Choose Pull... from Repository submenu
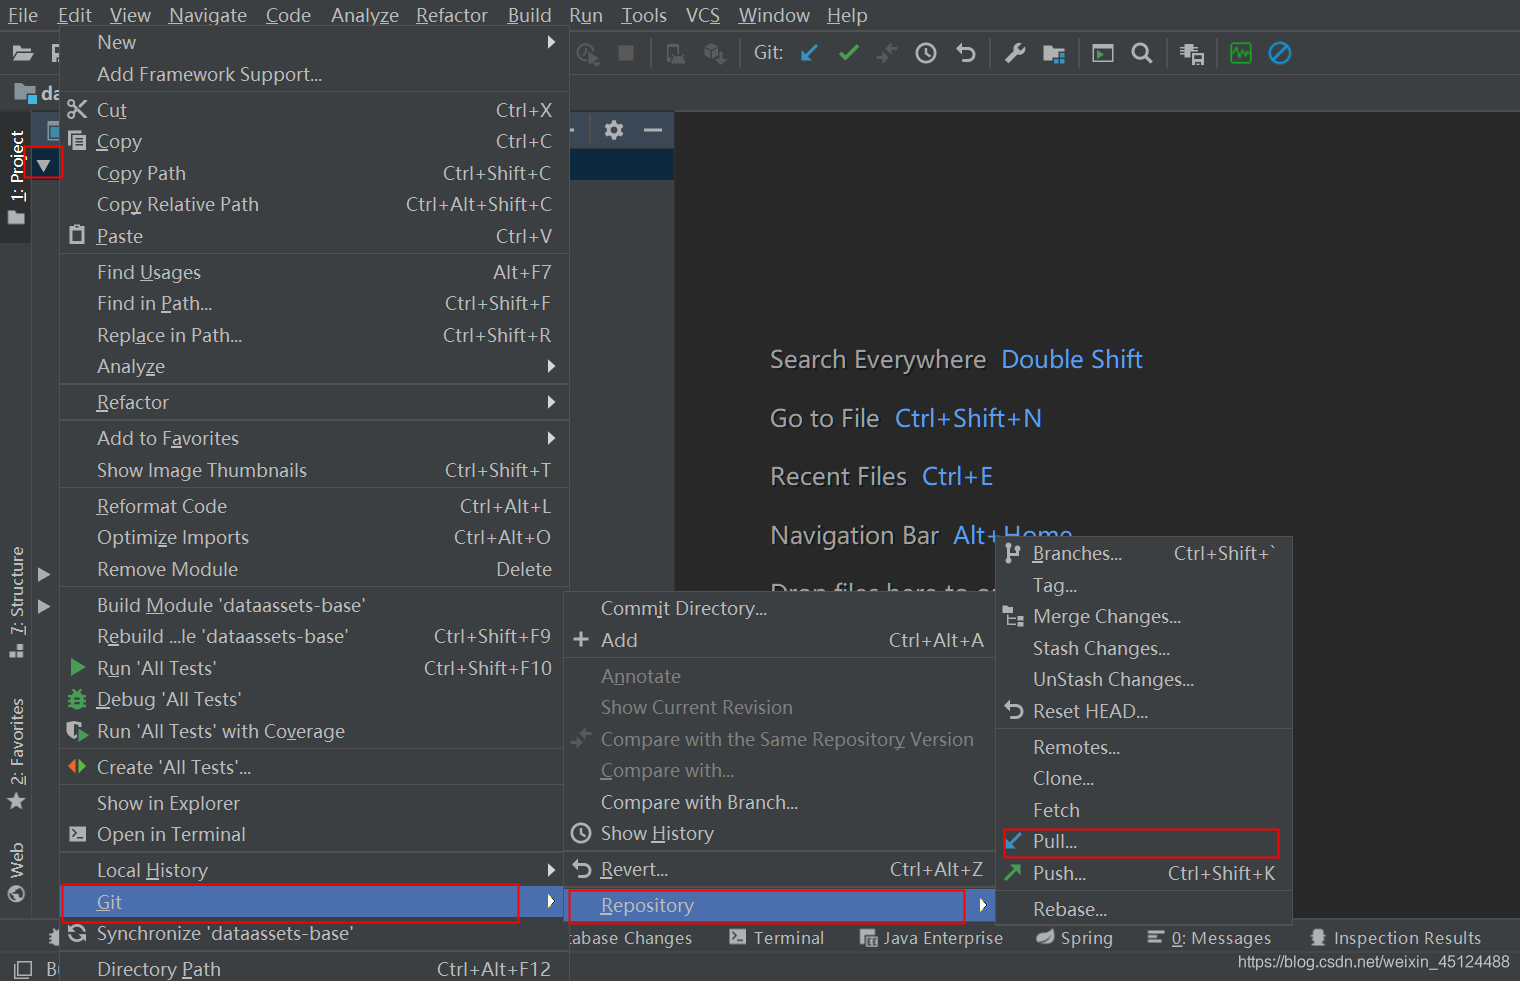This screenshot has width=1520, height=981. pos(1143,842)
